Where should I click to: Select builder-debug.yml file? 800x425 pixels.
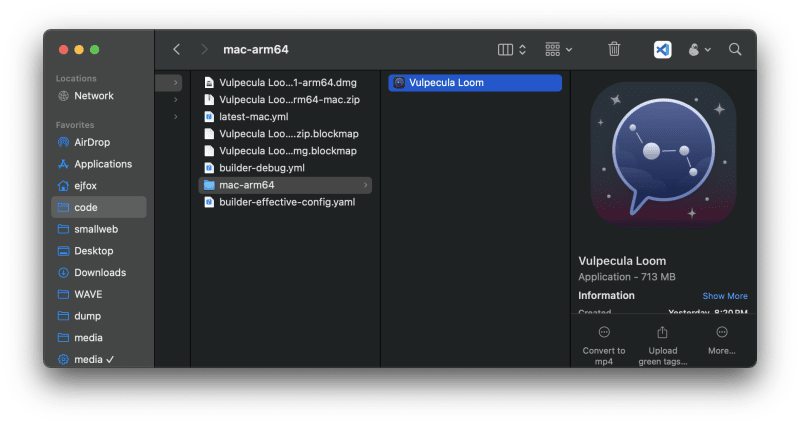[285, 168]
